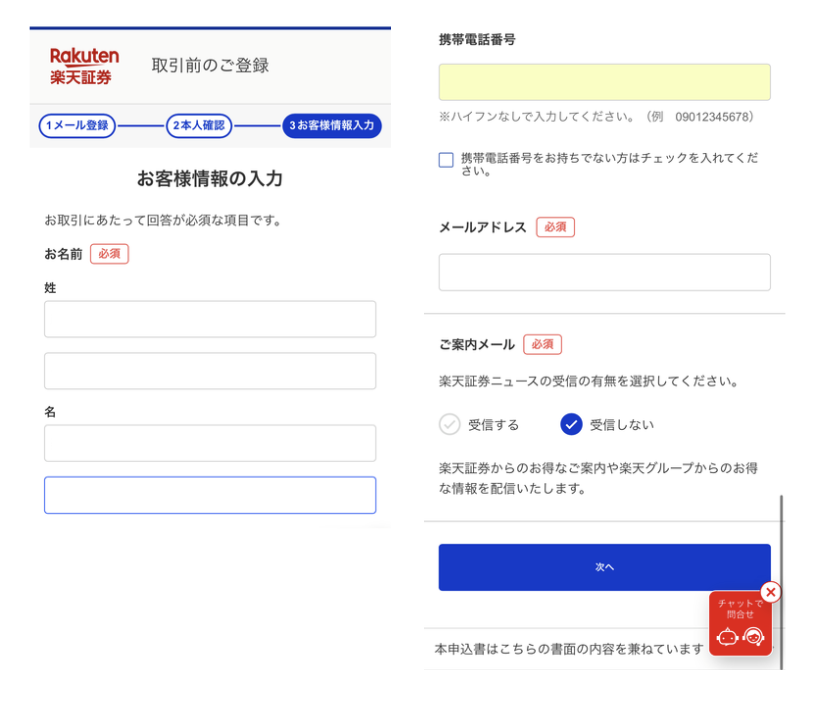Click the yellow 携帯電話番号 field
This screenshot has width=824, height=702.
[604, 82]
